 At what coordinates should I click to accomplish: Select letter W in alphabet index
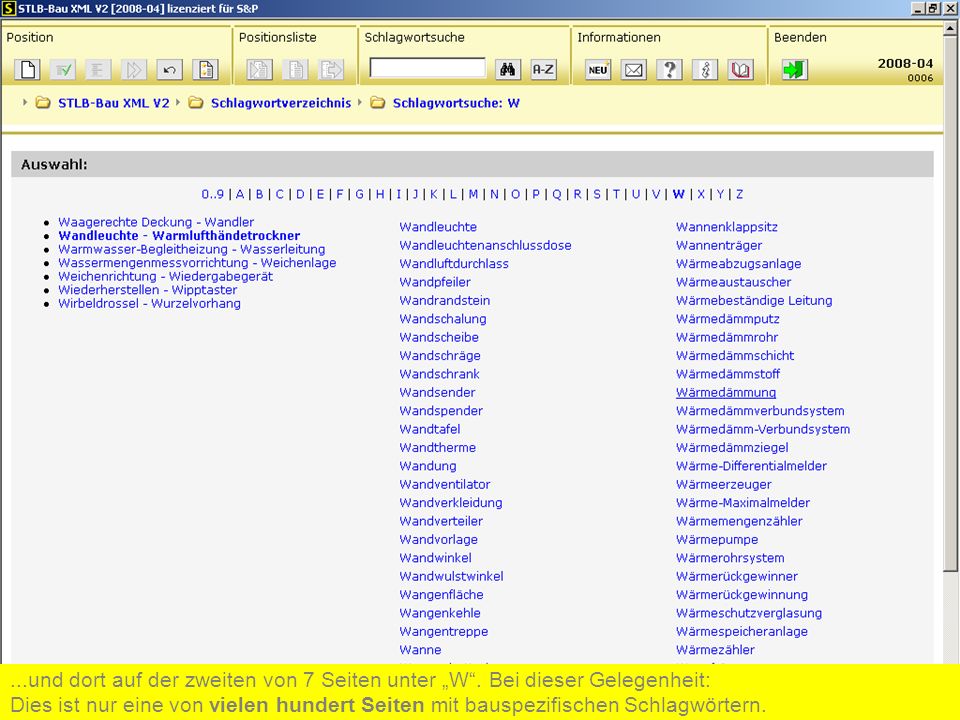click(x=678, y=194)
